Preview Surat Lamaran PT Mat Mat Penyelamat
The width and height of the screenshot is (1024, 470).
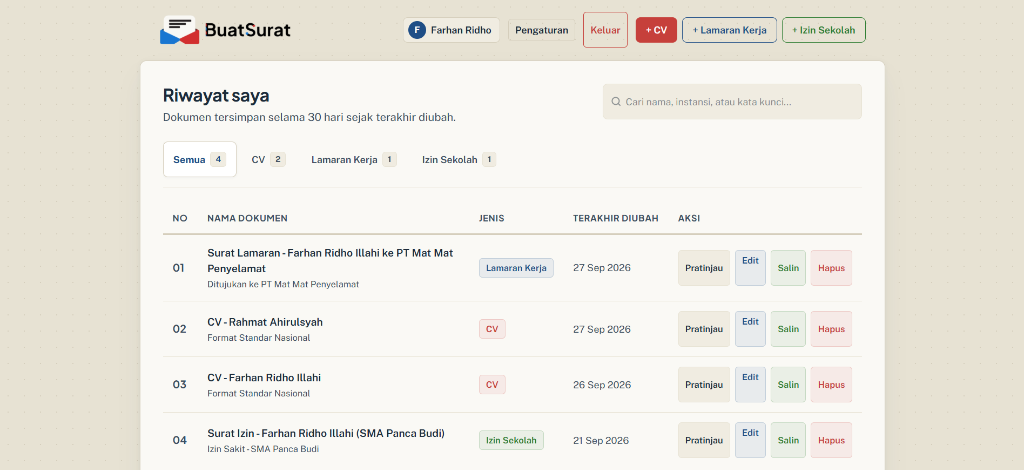(704, 268)
